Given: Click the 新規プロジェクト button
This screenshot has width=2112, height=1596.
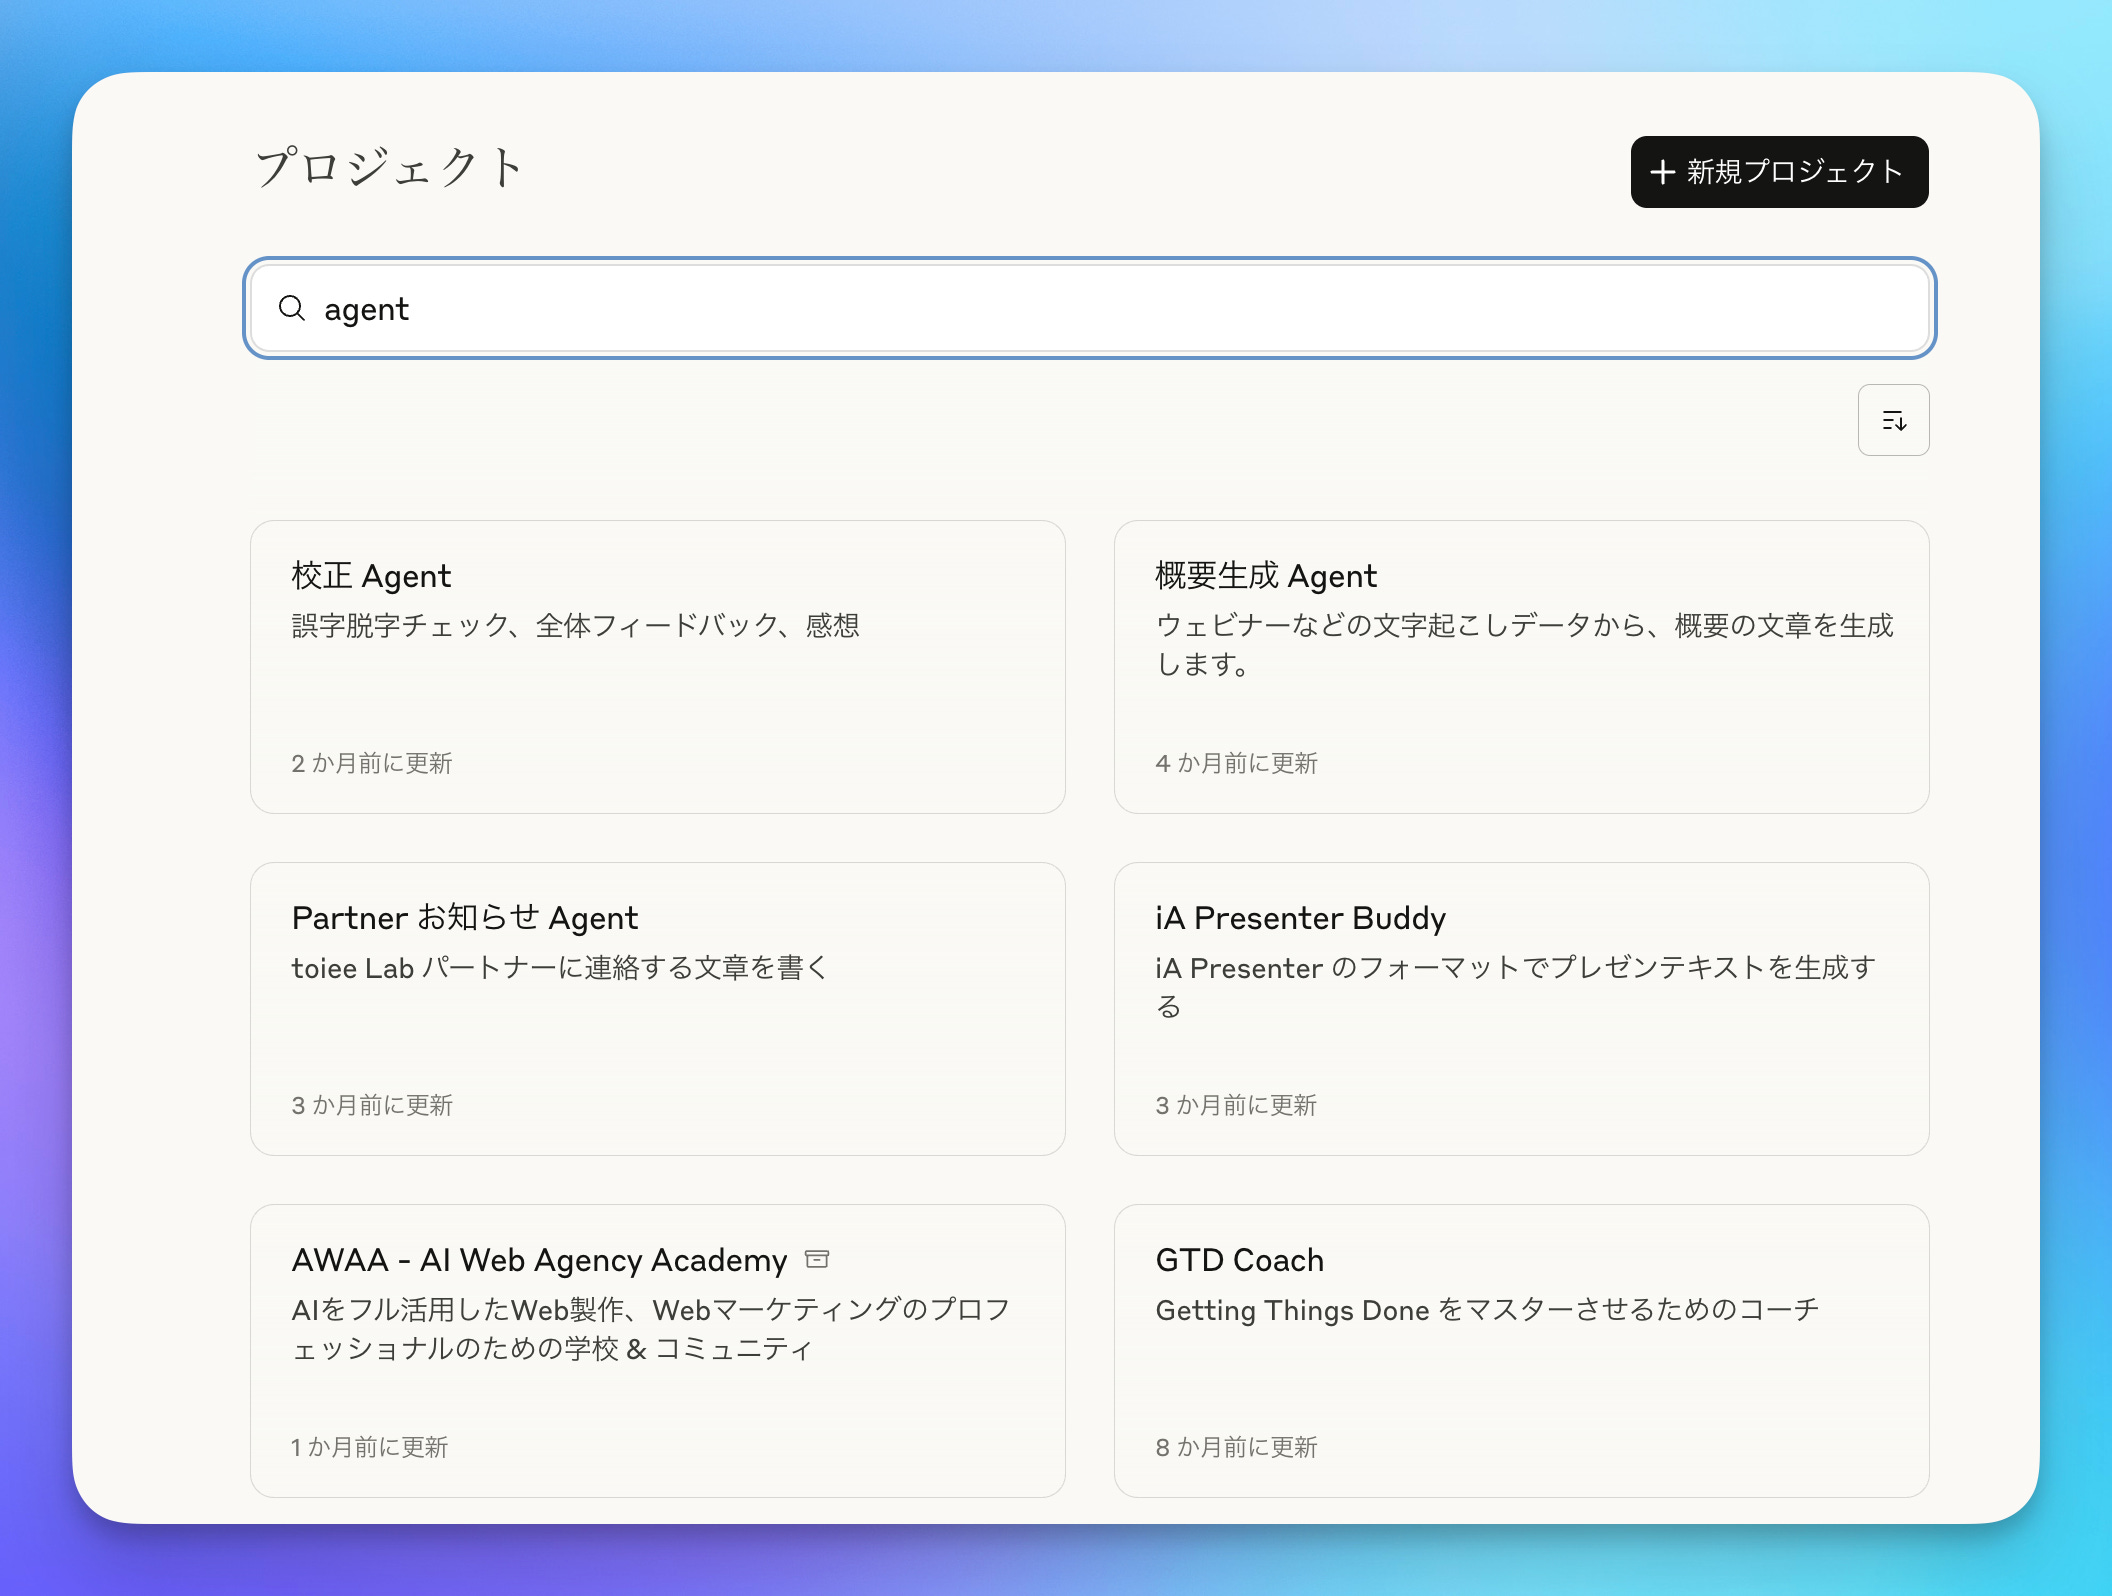Looking at the screenshot, I should coord(1779,172).
